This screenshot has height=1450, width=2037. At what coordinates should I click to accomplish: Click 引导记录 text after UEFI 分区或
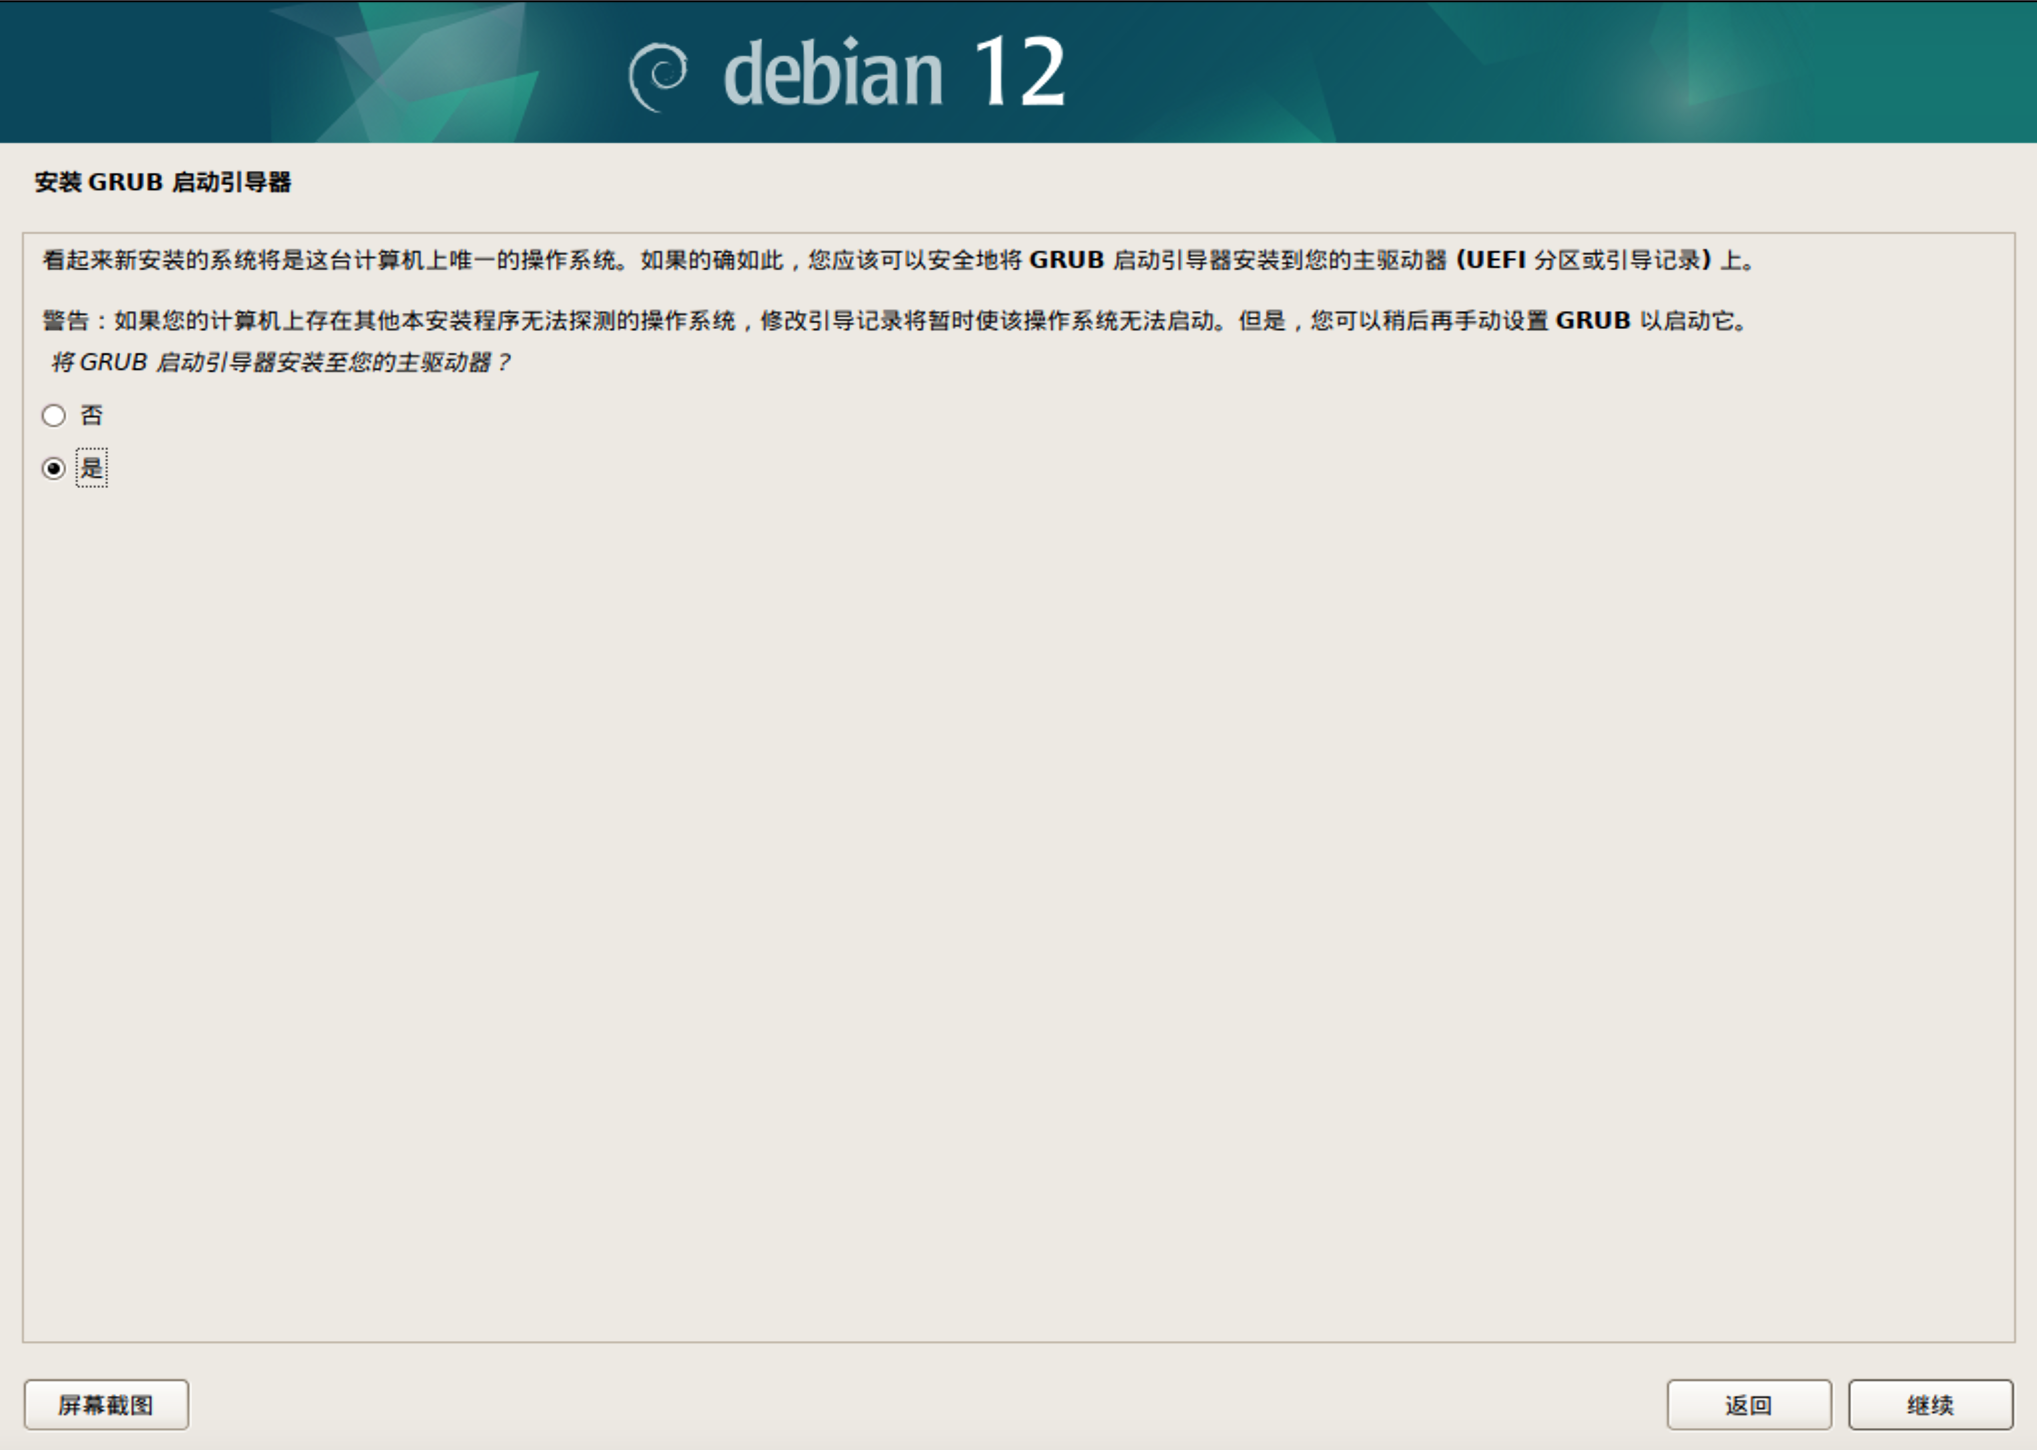[1653, 260]
